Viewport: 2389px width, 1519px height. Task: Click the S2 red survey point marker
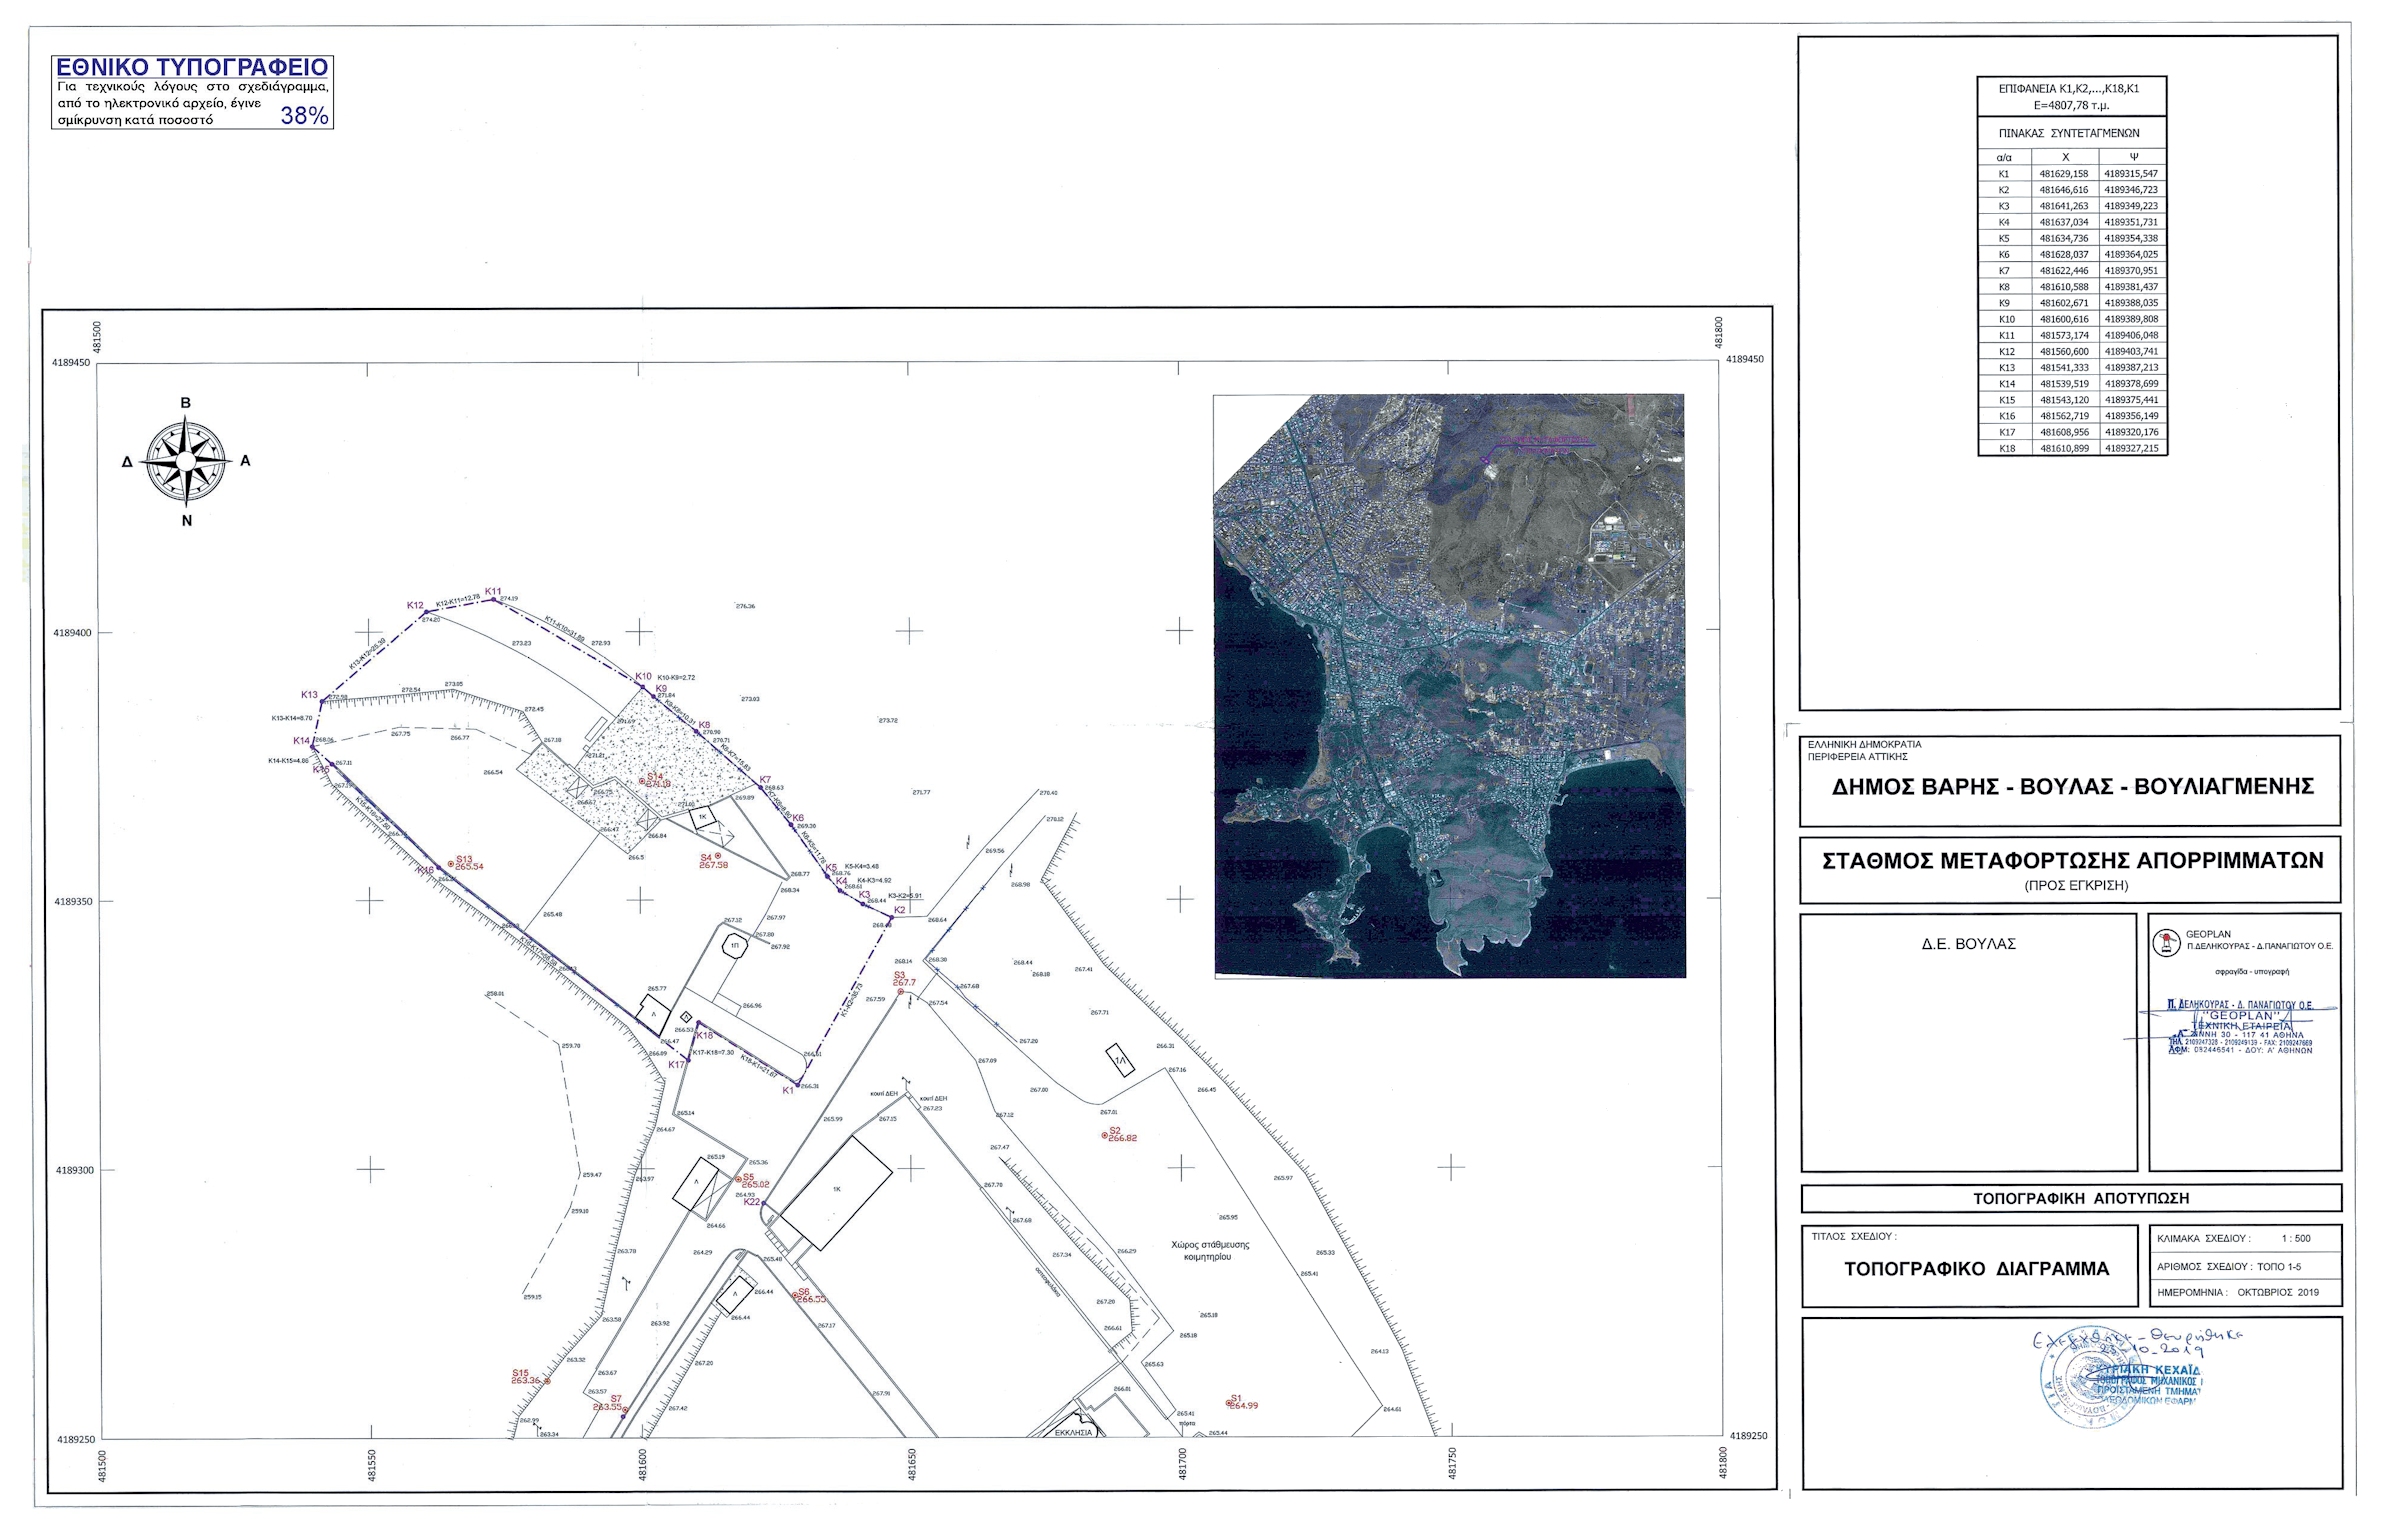click(x=1104, y=1135)
